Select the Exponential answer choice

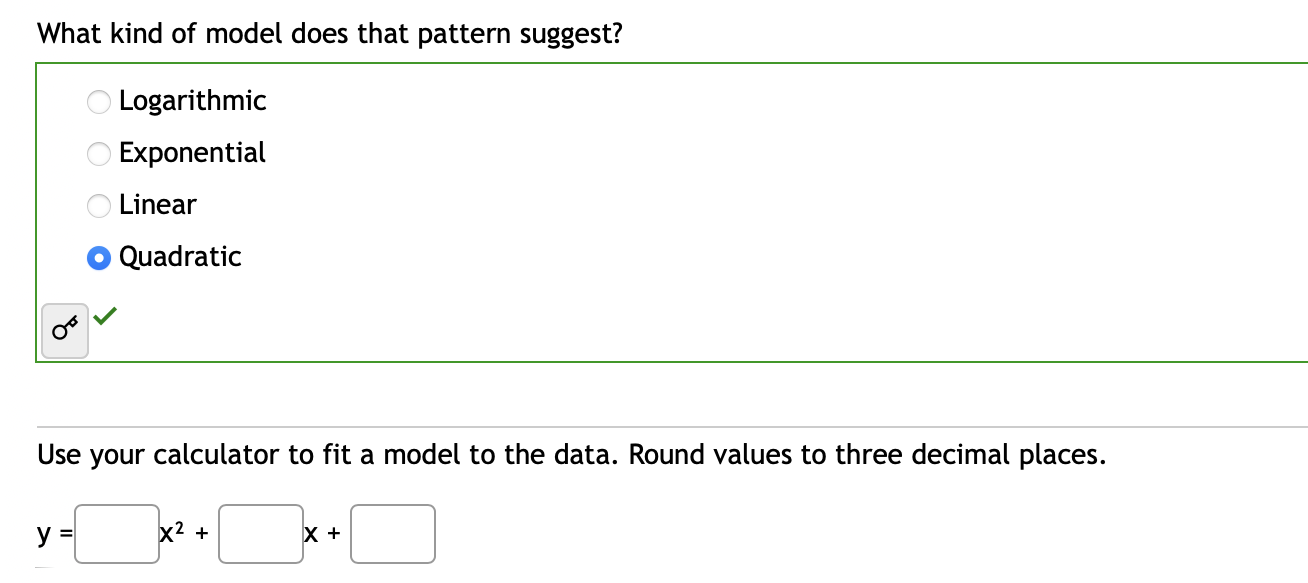pyautogui.click(x=98, y=153)
